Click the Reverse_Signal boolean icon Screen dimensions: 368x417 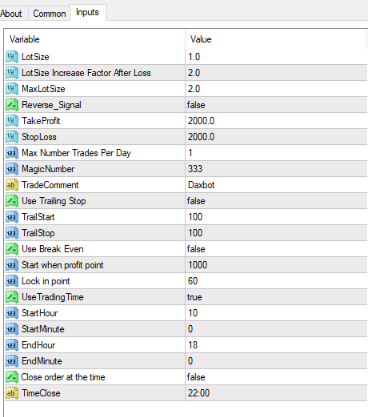coord(12,105)
